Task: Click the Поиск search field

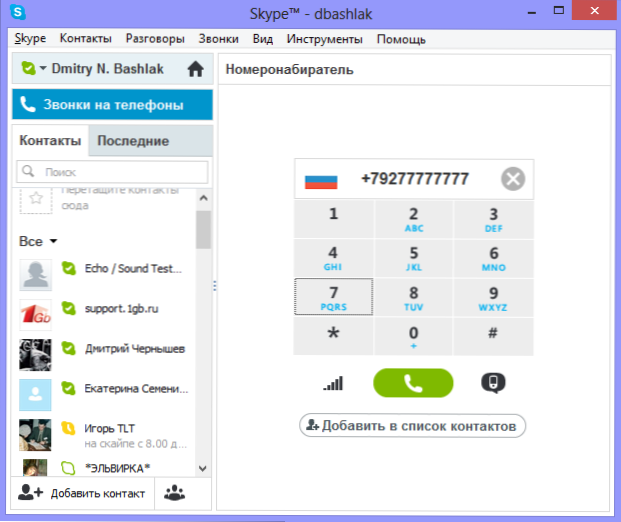Action: click(112, 172)
